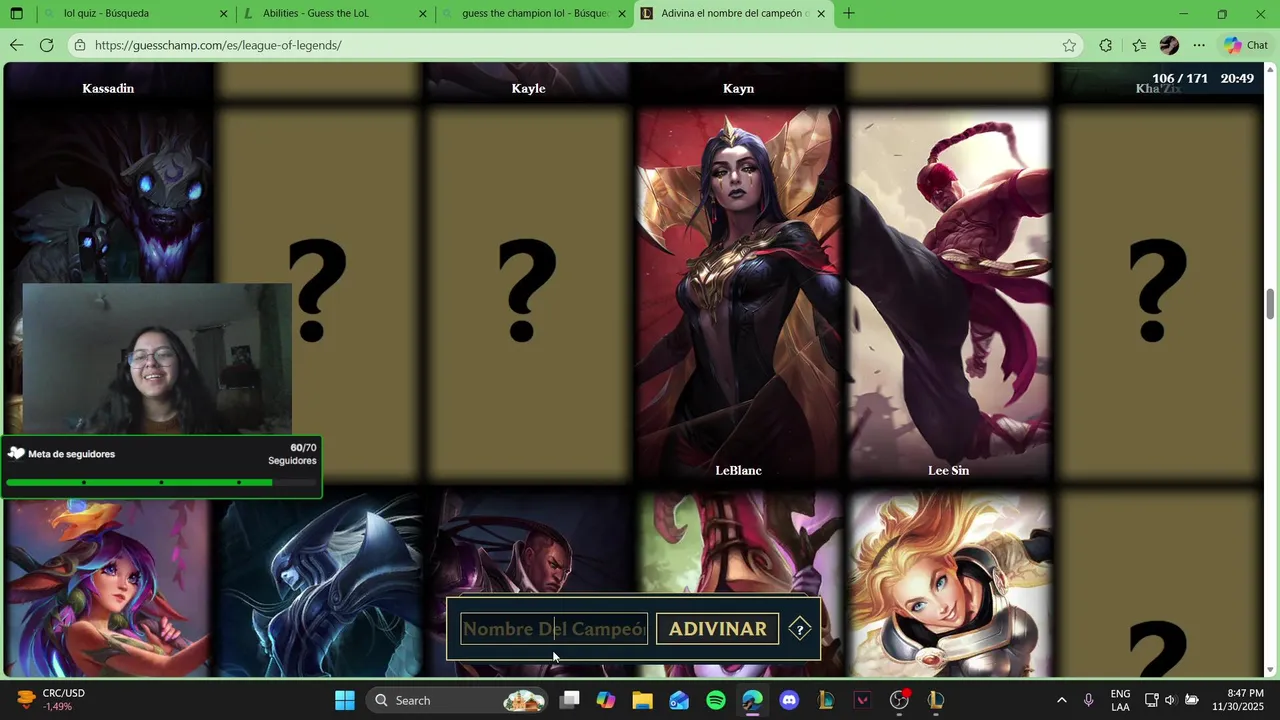Click the Lee Sin champion card

[x=948, y=294]
